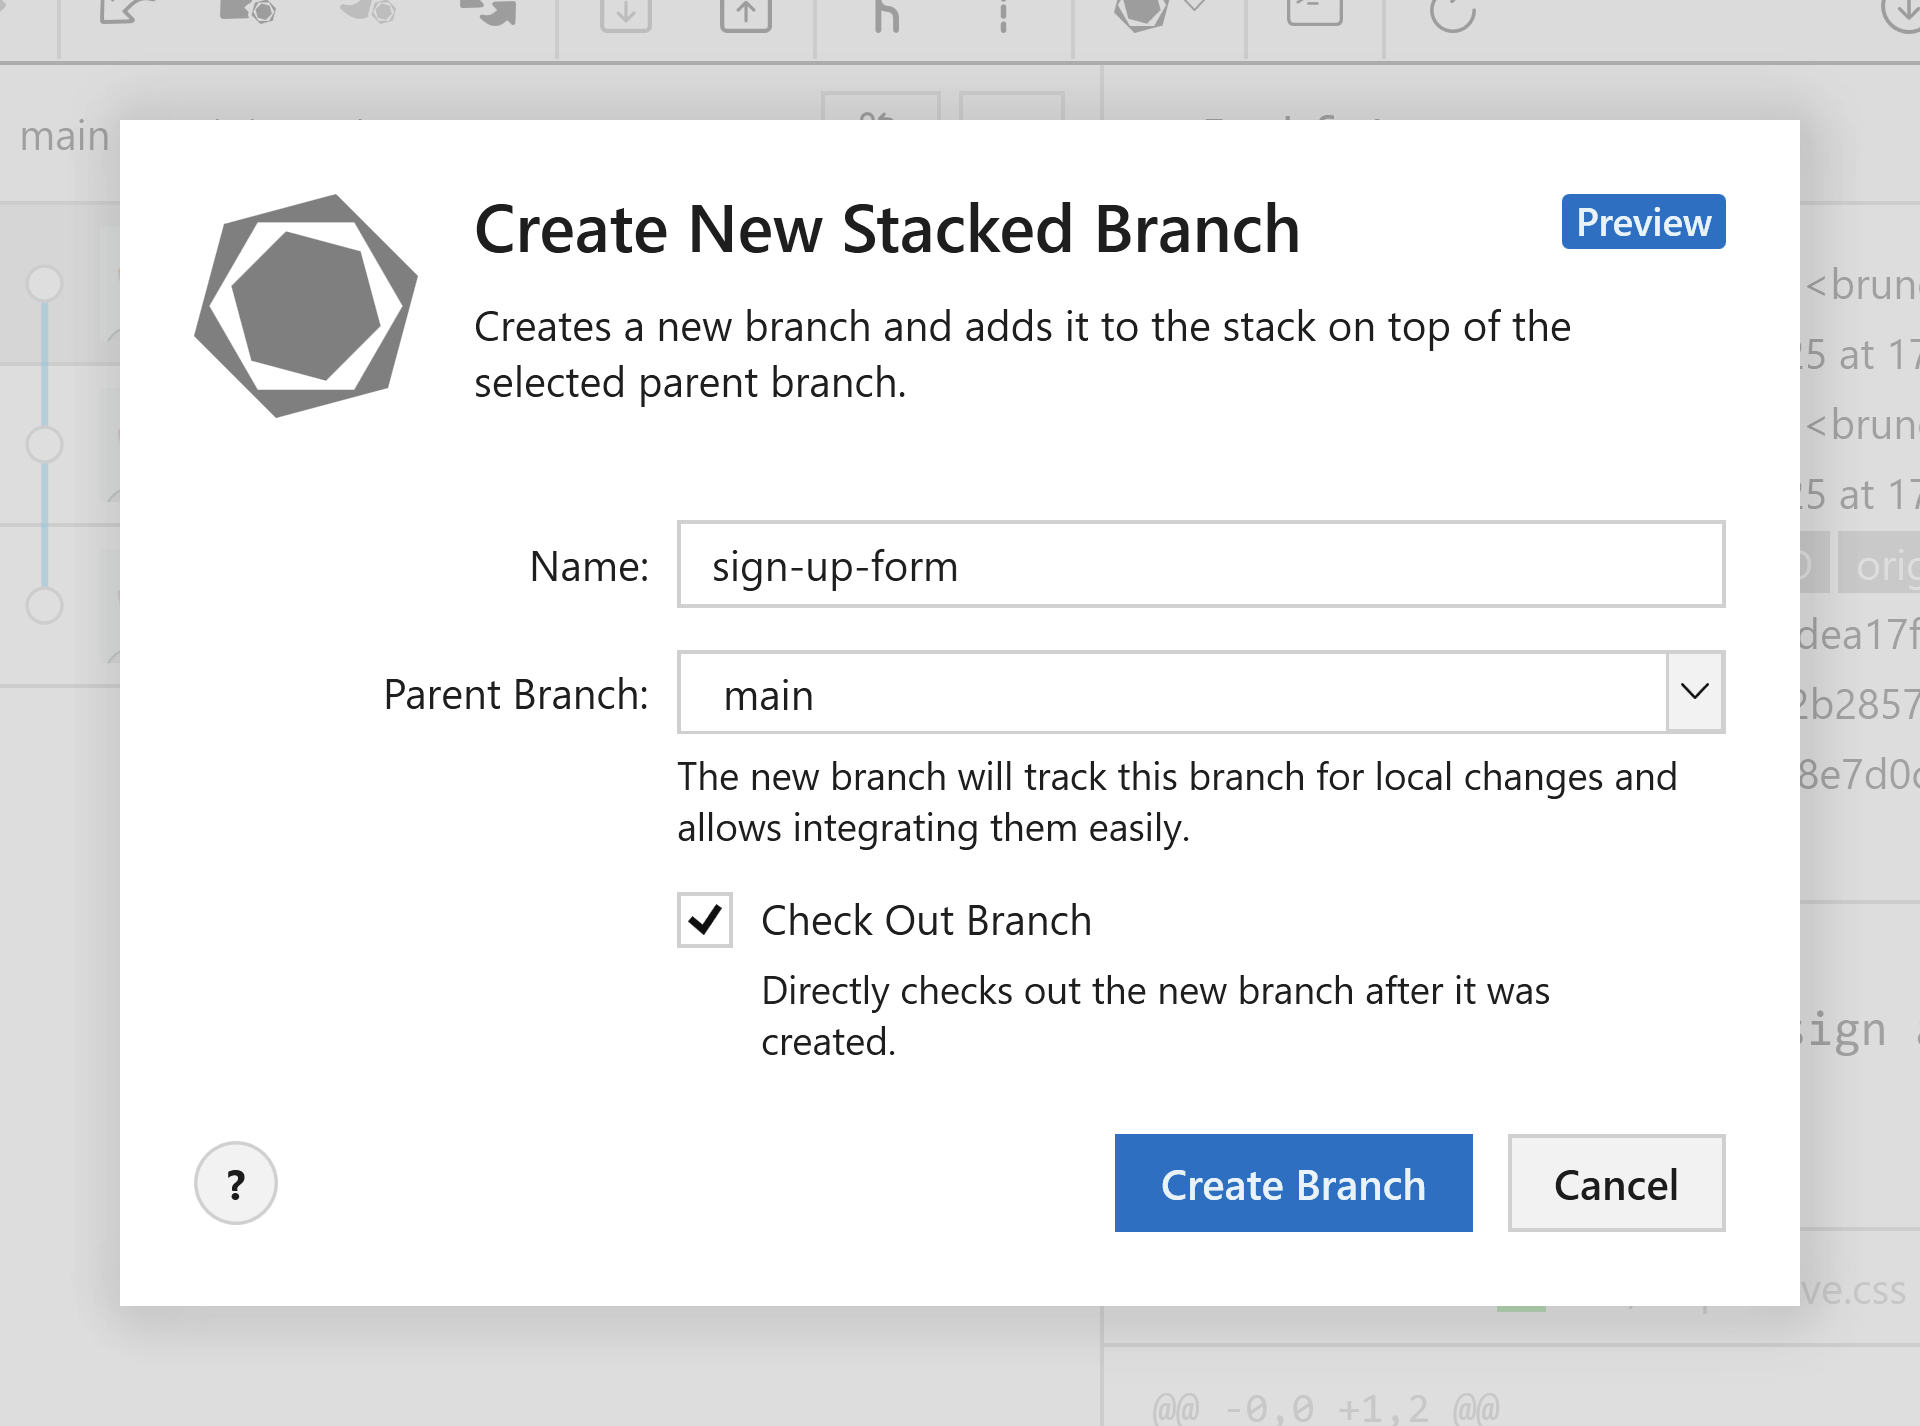Click the Push icon in the toolbar

(745, 15)
